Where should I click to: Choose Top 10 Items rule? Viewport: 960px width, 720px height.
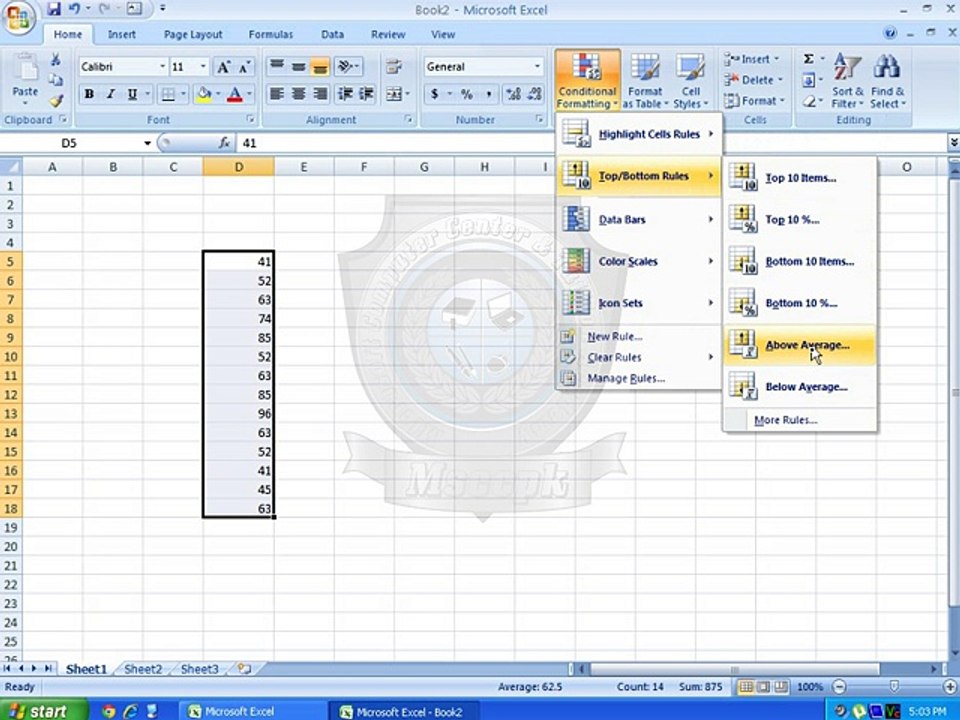pyautogui.click(x=800, y=178)
